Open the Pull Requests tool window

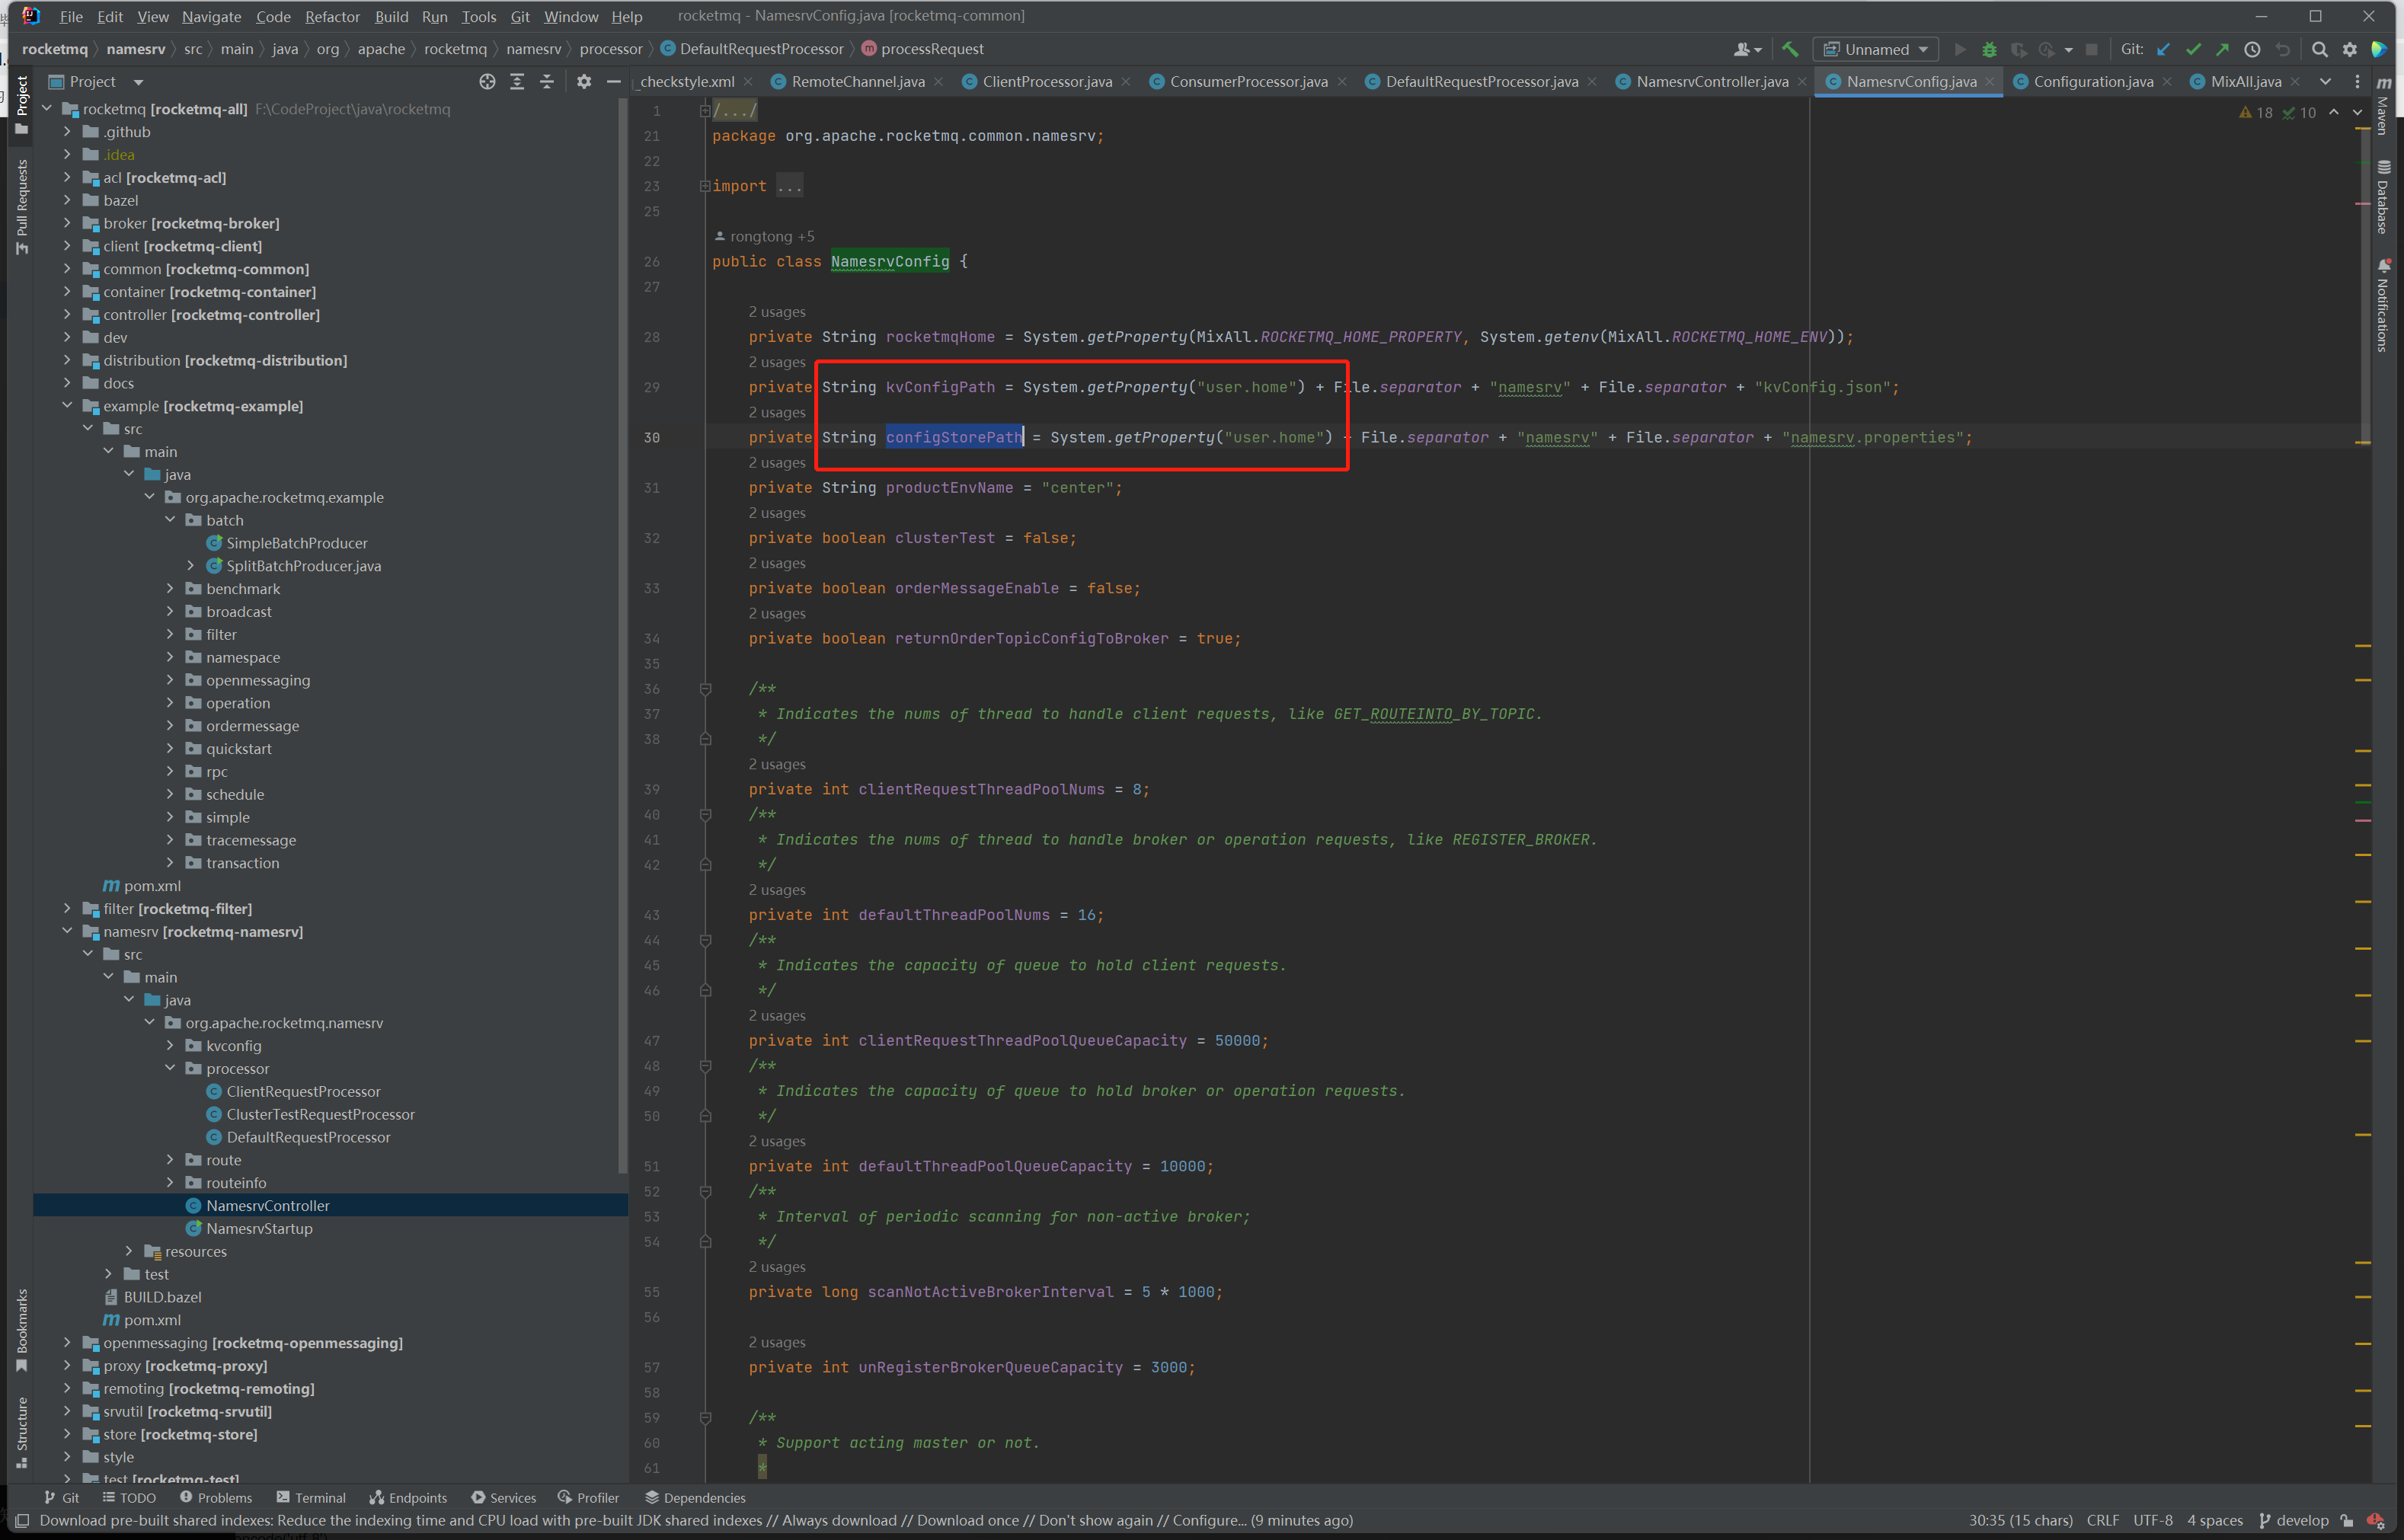(x=22, y=207)
